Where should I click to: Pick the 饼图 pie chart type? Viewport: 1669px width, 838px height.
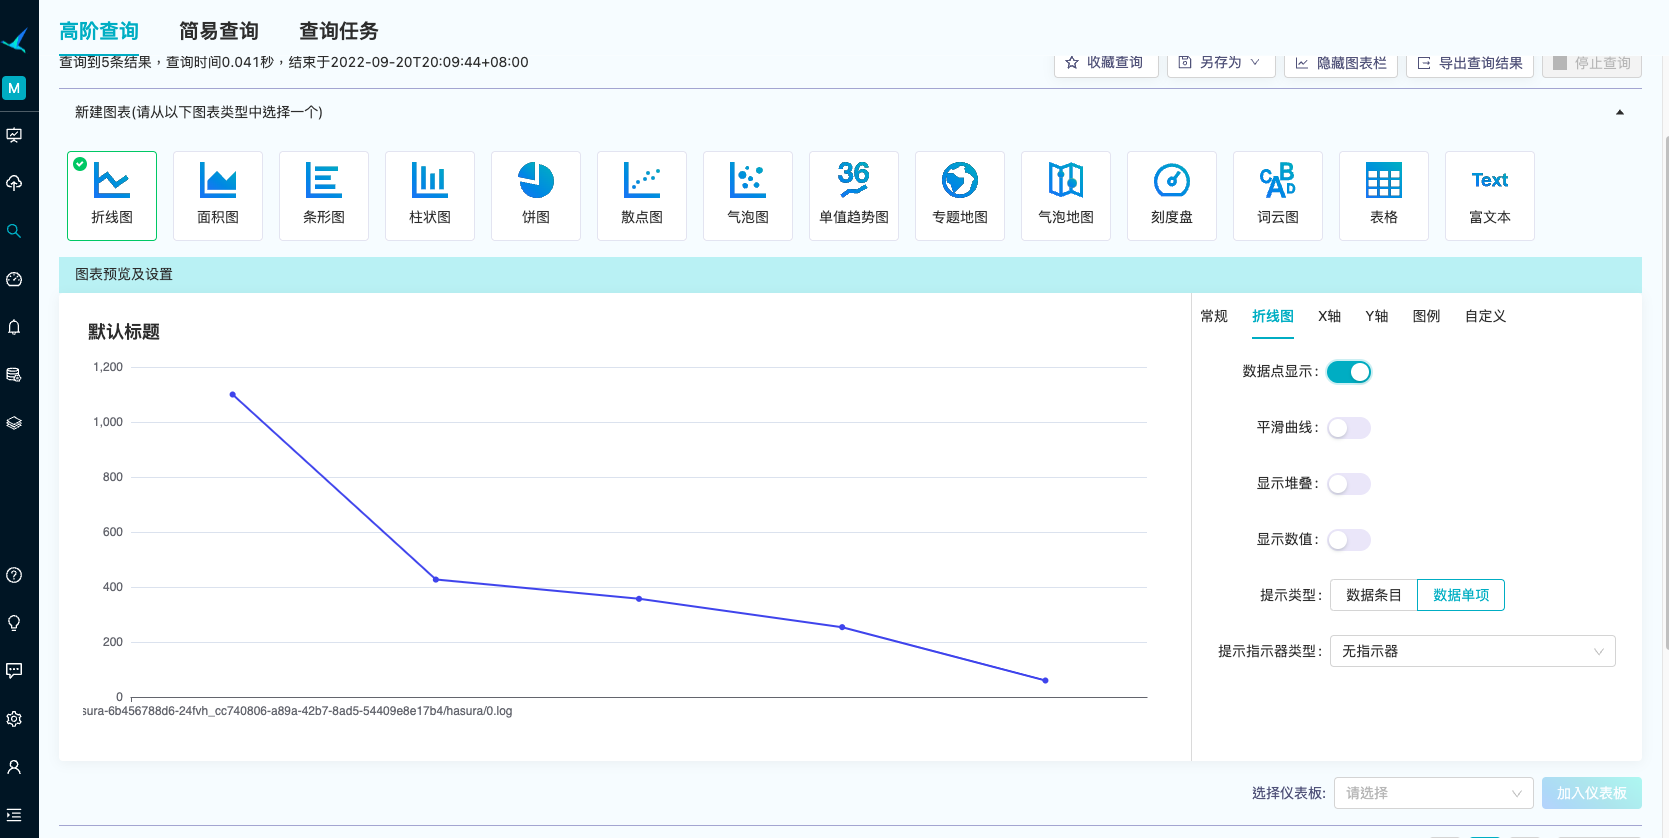pos(536,196)
